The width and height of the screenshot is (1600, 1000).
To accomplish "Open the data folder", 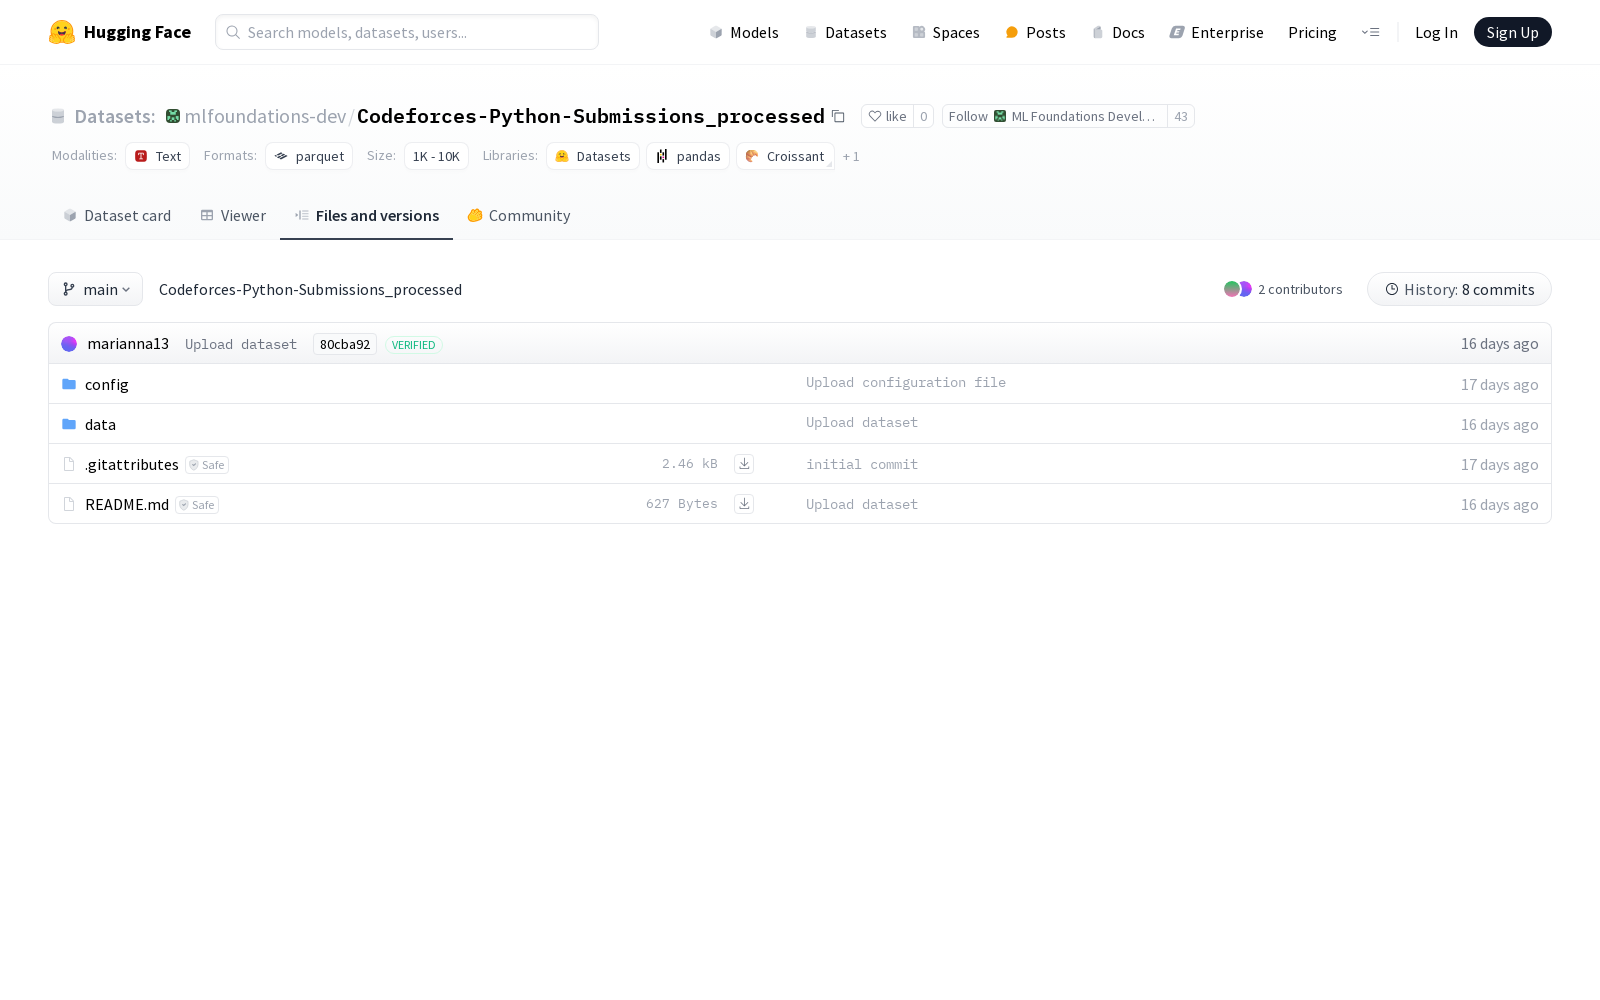I will click(x=100, y=424).
